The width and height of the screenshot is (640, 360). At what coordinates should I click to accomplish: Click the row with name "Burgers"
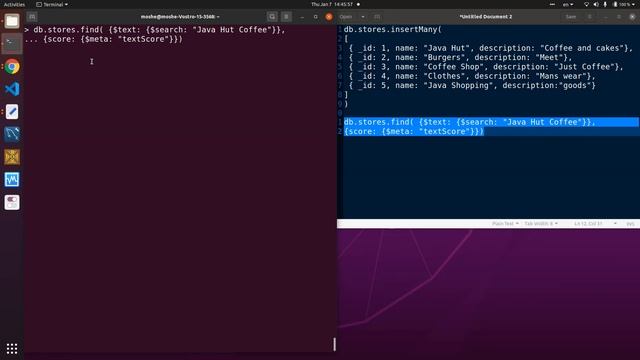(460, 58)
